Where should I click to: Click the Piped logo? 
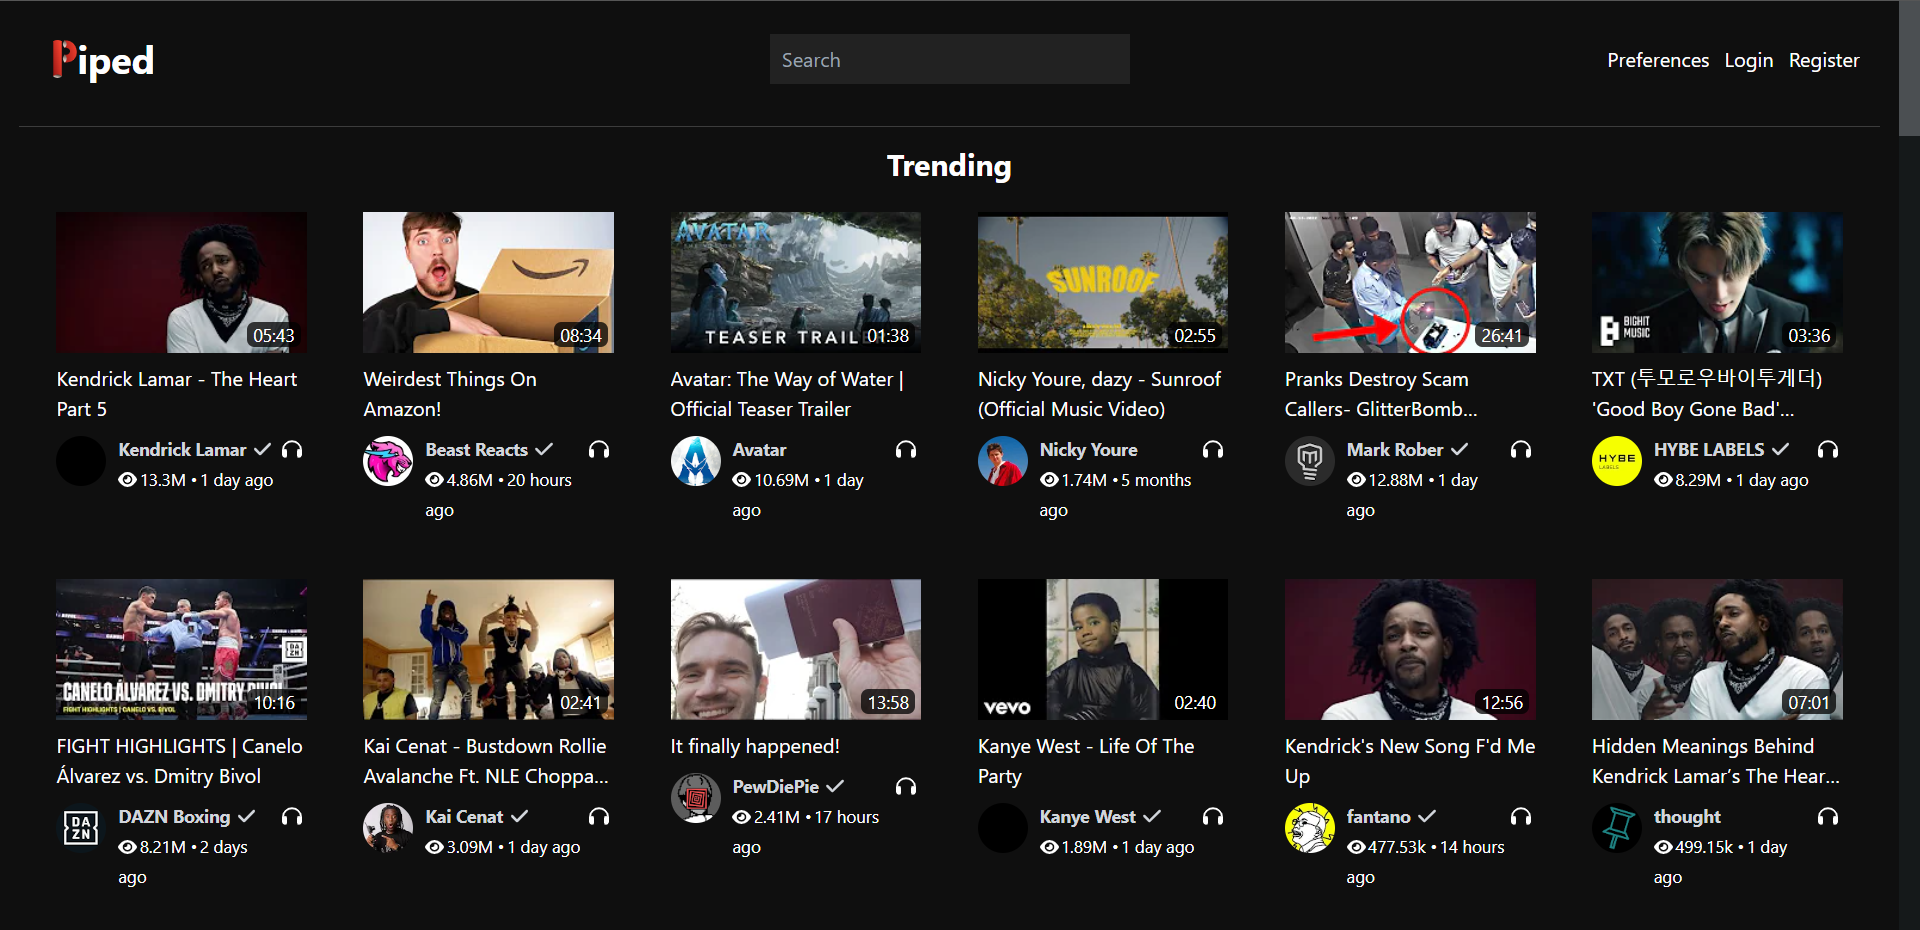[103, 60]
